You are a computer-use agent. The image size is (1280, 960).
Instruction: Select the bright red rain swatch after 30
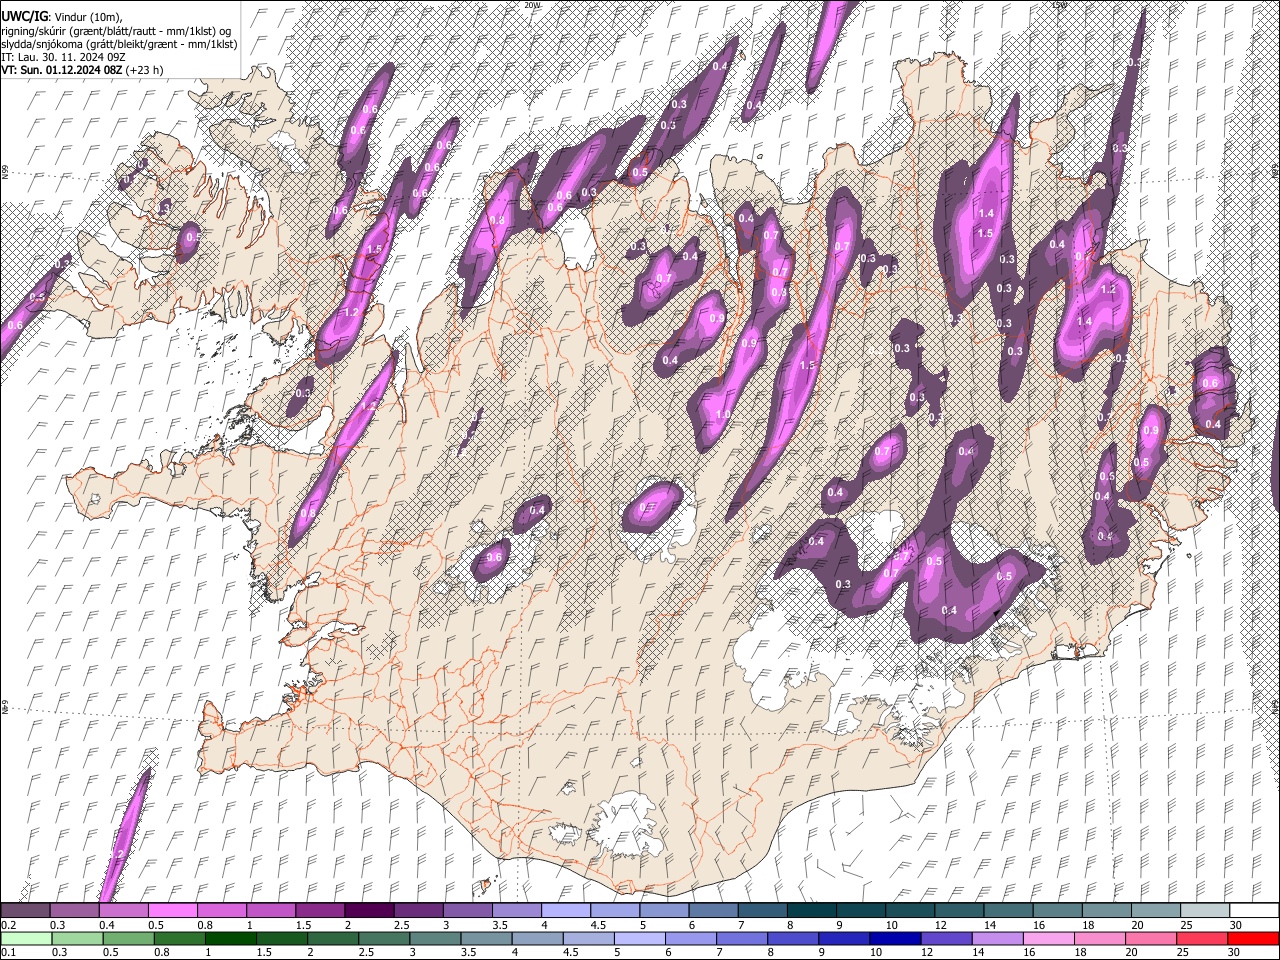coord(1252,938)
